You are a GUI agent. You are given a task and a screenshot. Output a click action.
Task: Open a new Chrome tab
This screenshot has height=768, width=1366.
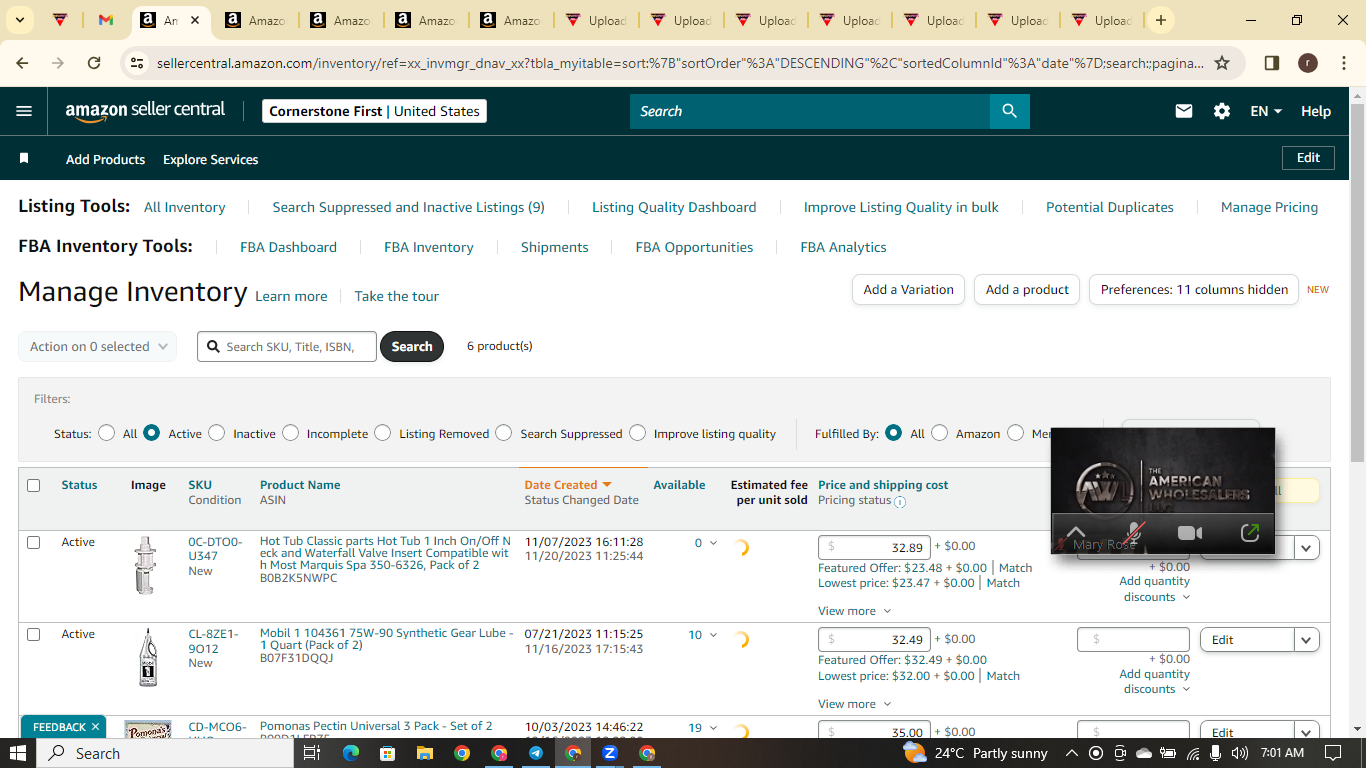point(1160,20)
